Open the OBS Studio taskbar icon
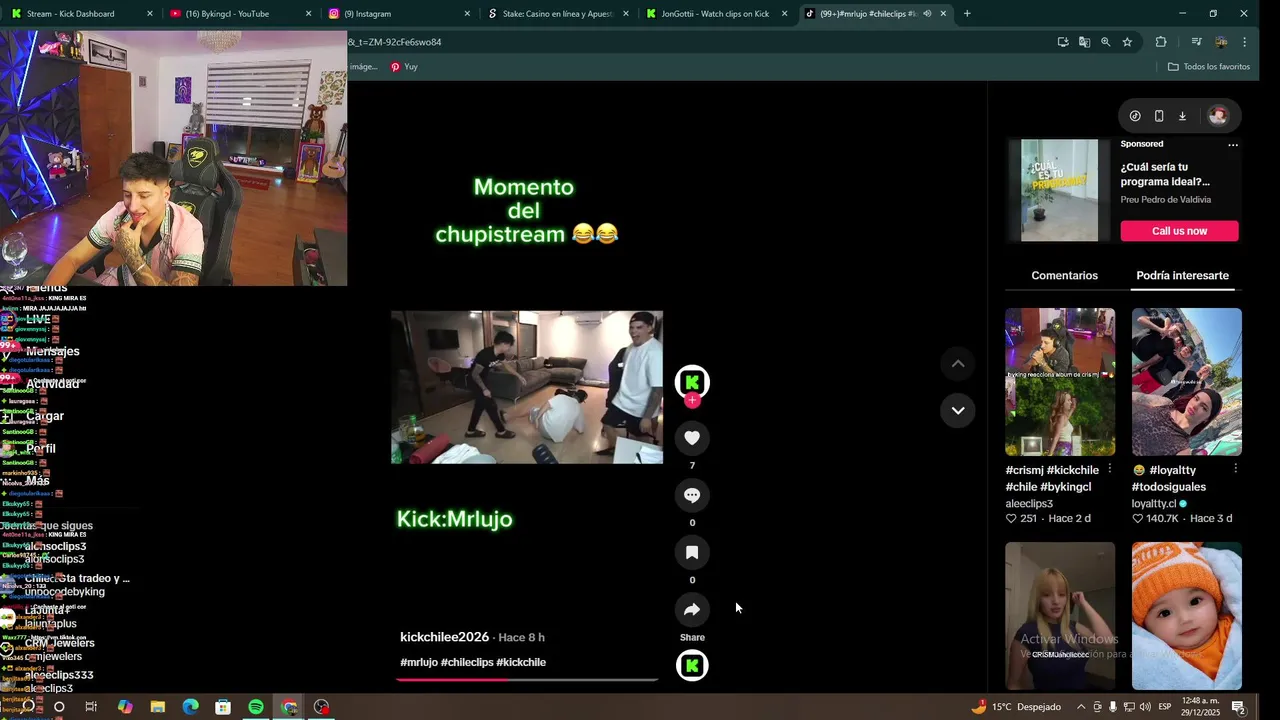Screen dimensions: 1280x720 point(321,707)
